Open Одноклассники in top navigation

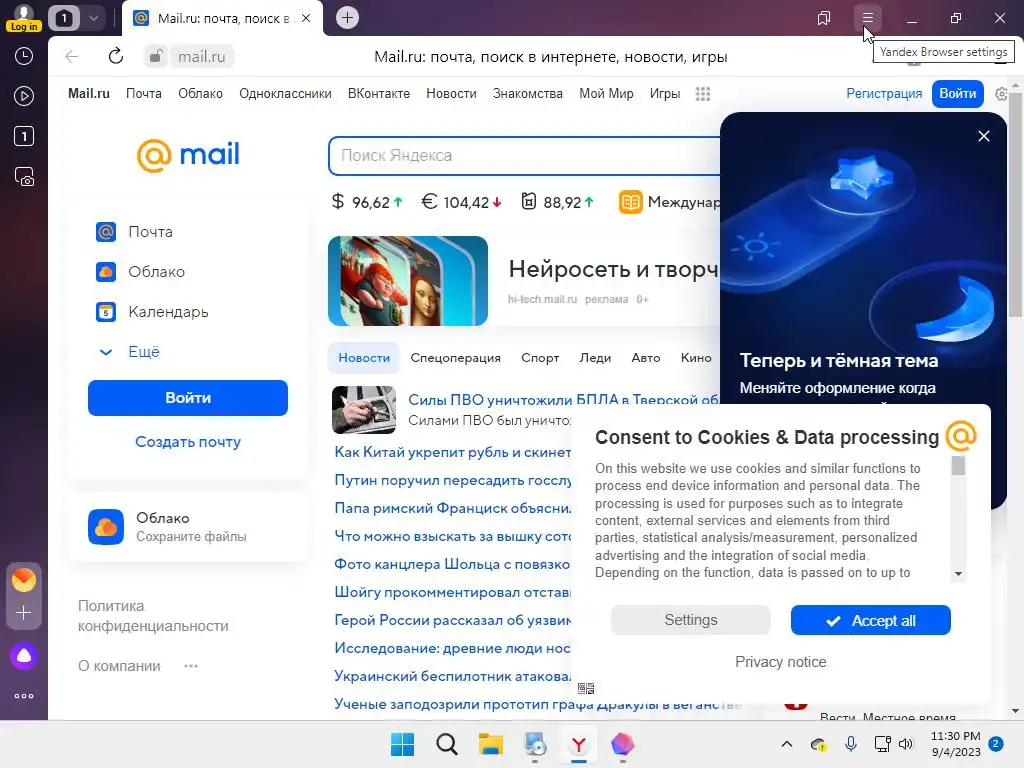(285, 94)
